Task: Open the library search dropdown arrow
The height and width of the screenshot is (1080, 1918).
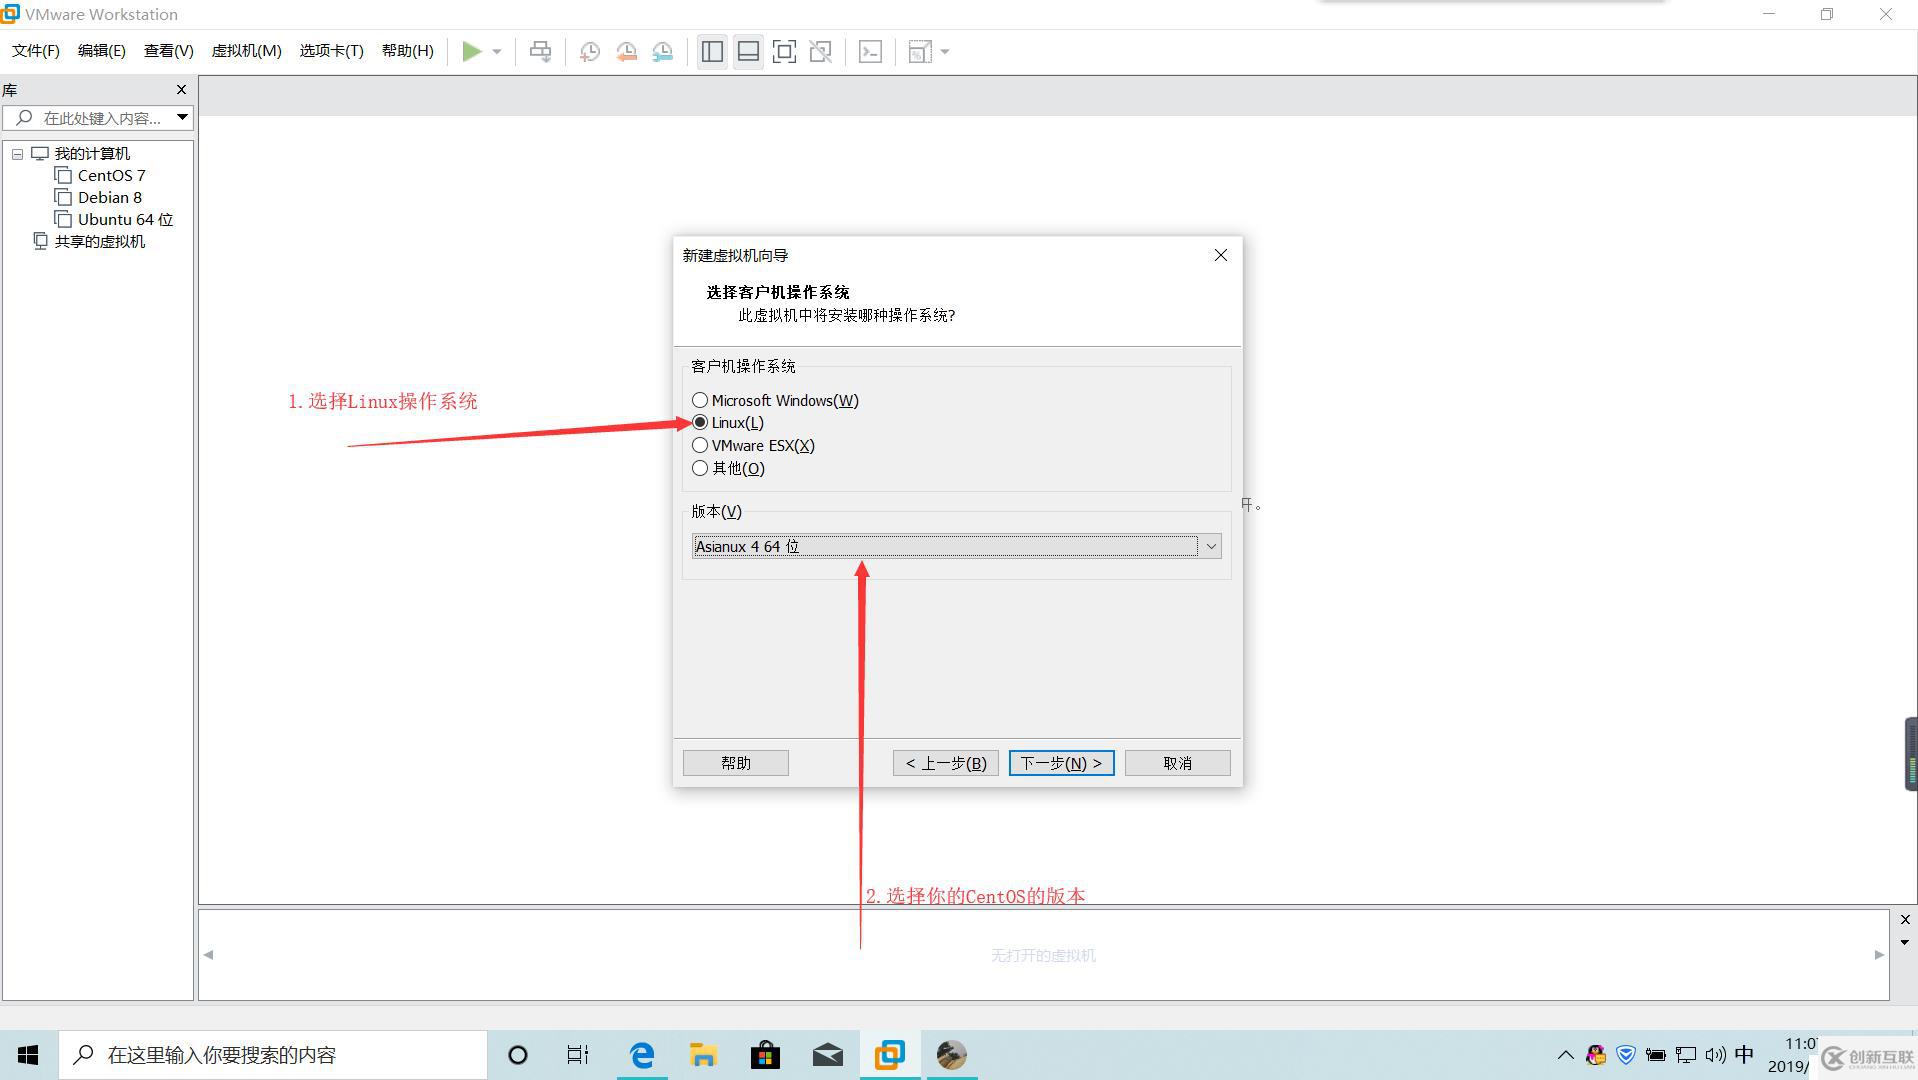Action: pos(182,117)
